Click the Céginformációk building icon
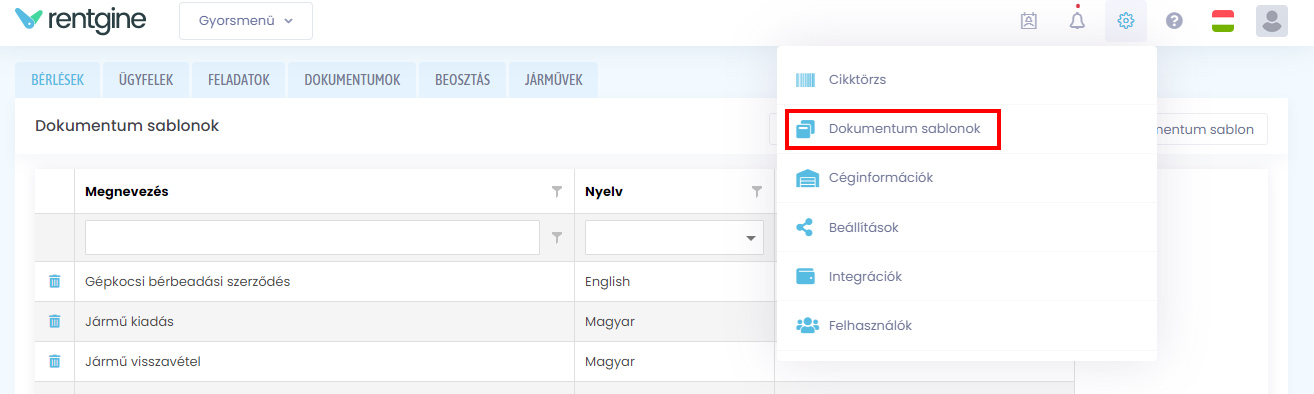Viewport: 1314px width, 394px height. pos(806,178)
